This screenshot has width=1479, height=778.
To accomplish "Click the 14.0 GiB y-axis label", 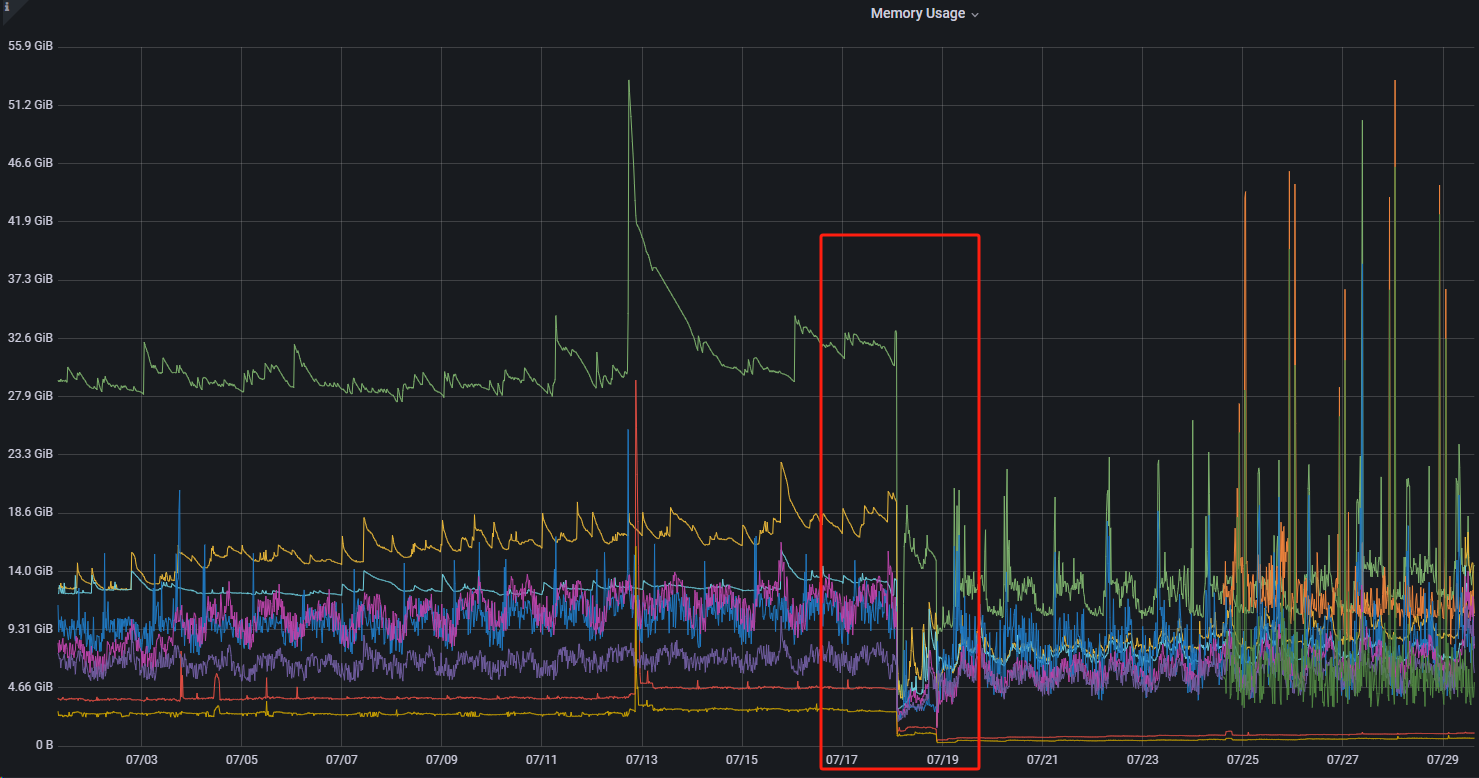I will tap(29, 571).
